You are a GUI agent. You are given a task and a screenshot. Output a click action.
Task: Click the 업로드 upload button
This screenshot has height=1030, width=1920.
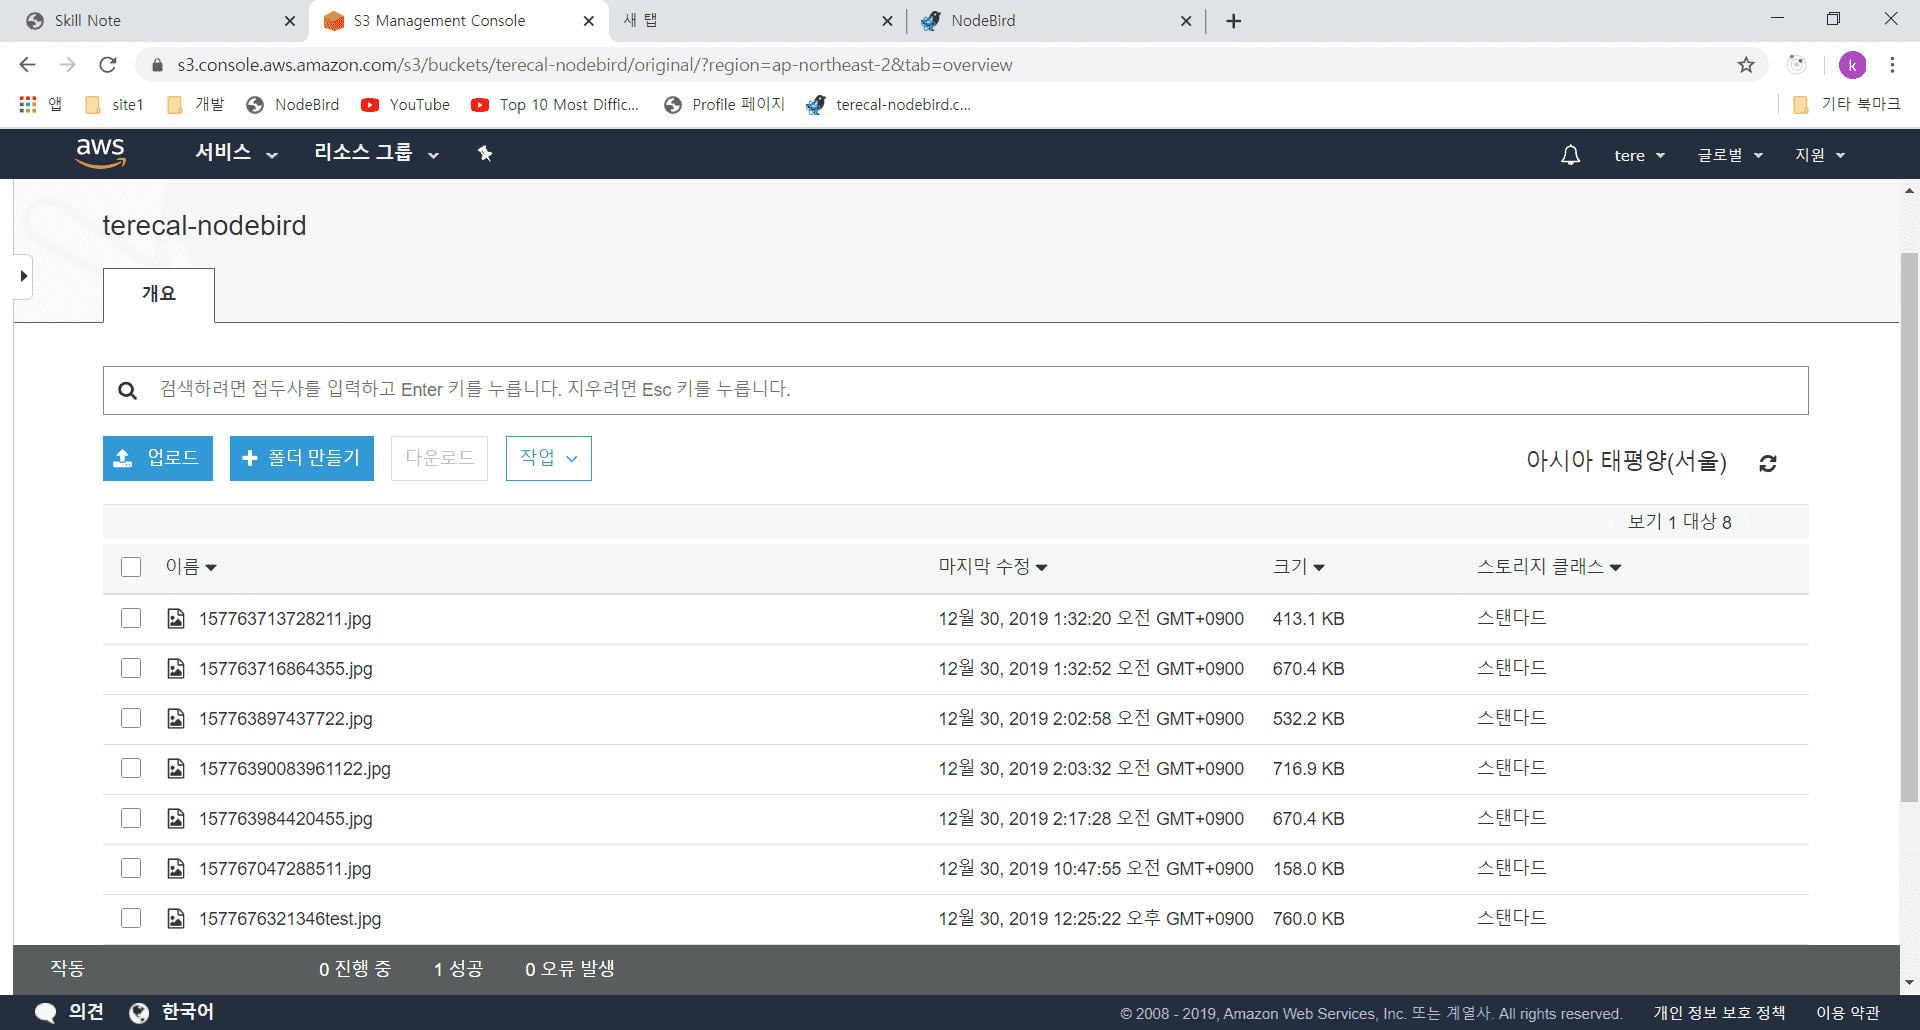coord(158,458)
